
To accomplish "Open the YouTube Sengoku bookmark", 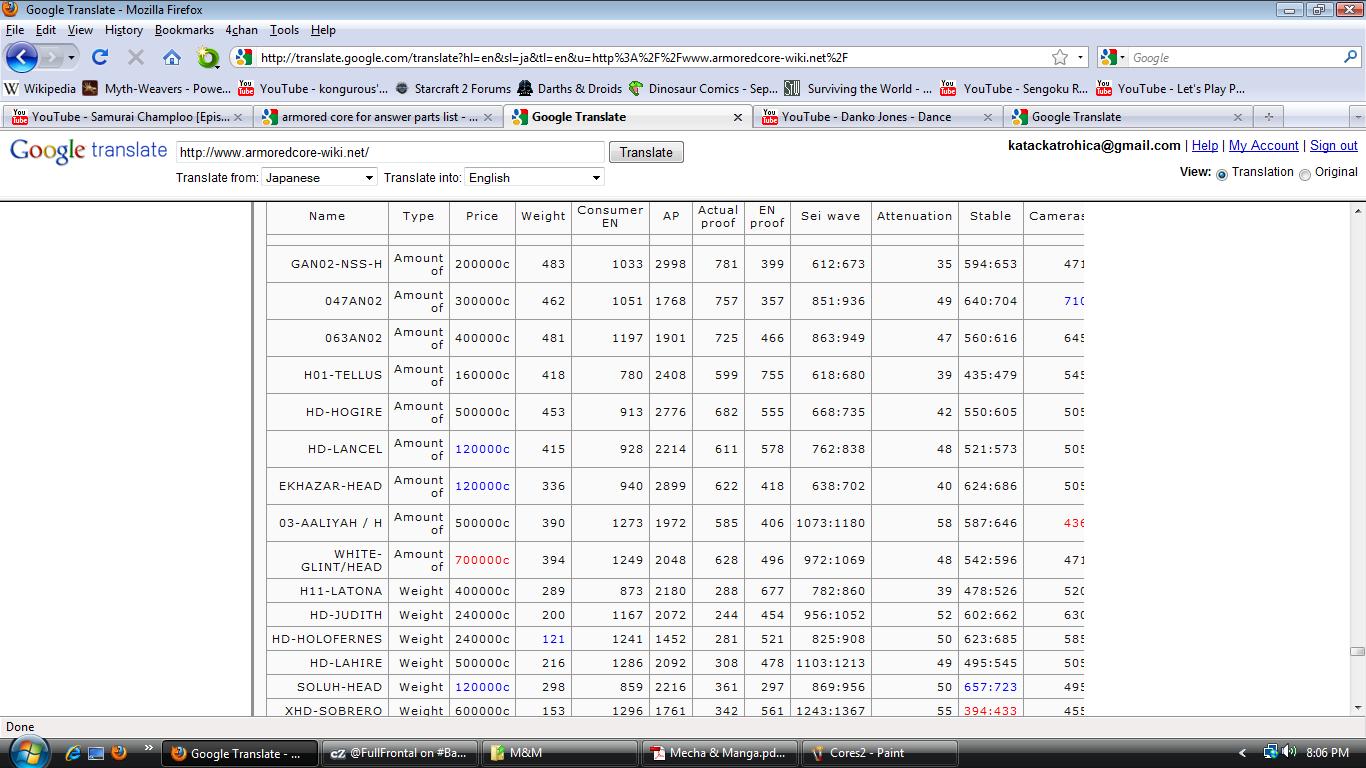I will (x=1015, y=88).
